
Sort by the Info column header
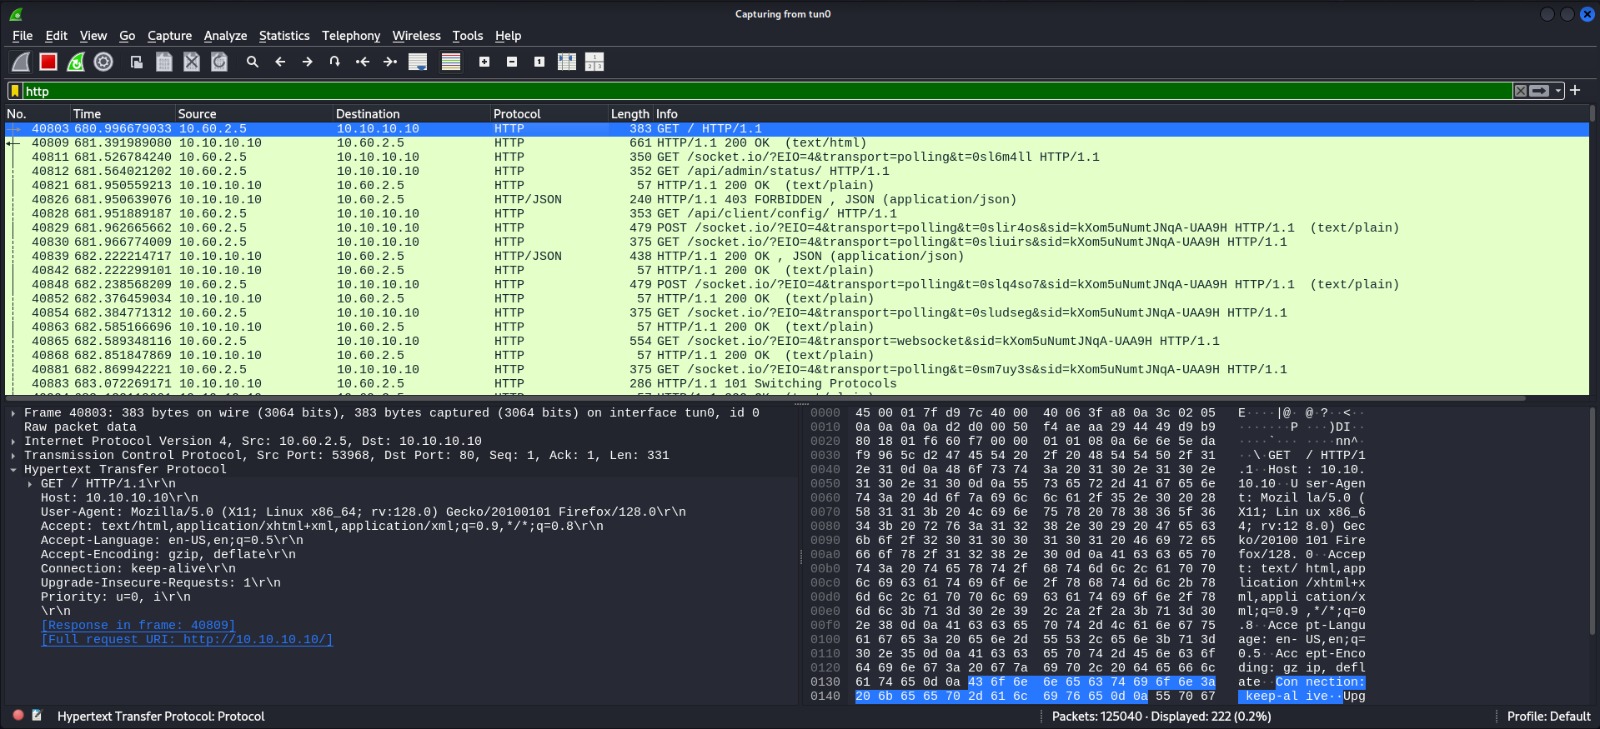1120,114
